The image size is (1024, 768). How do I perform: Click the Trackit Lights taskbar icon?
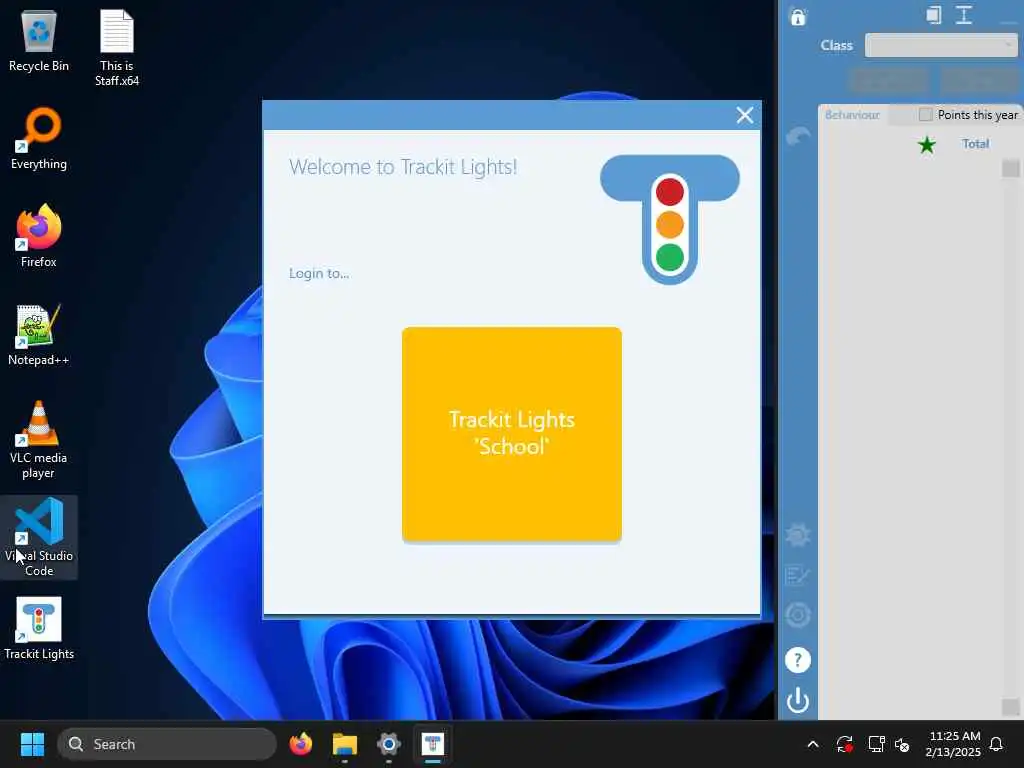point(432,744)
